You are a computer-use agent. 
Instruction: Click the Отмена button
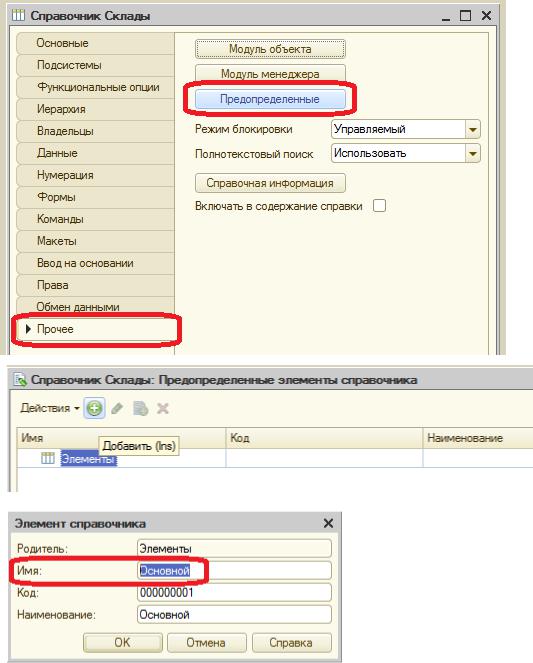click(x=207, y=643)
